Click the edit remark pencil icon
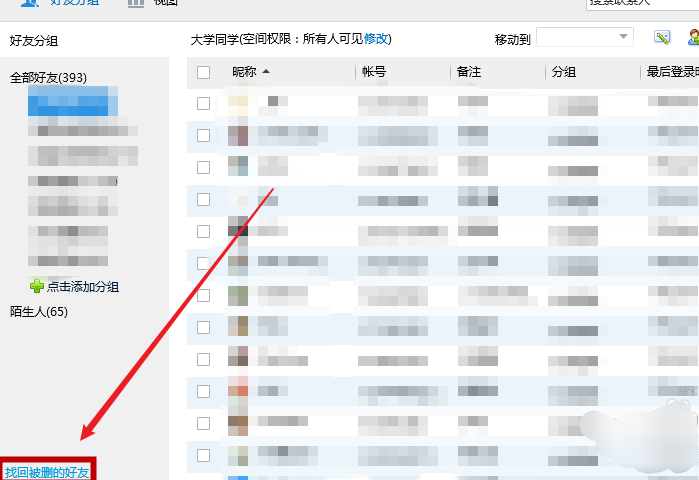699x480 pixels. tap(662, 37)
